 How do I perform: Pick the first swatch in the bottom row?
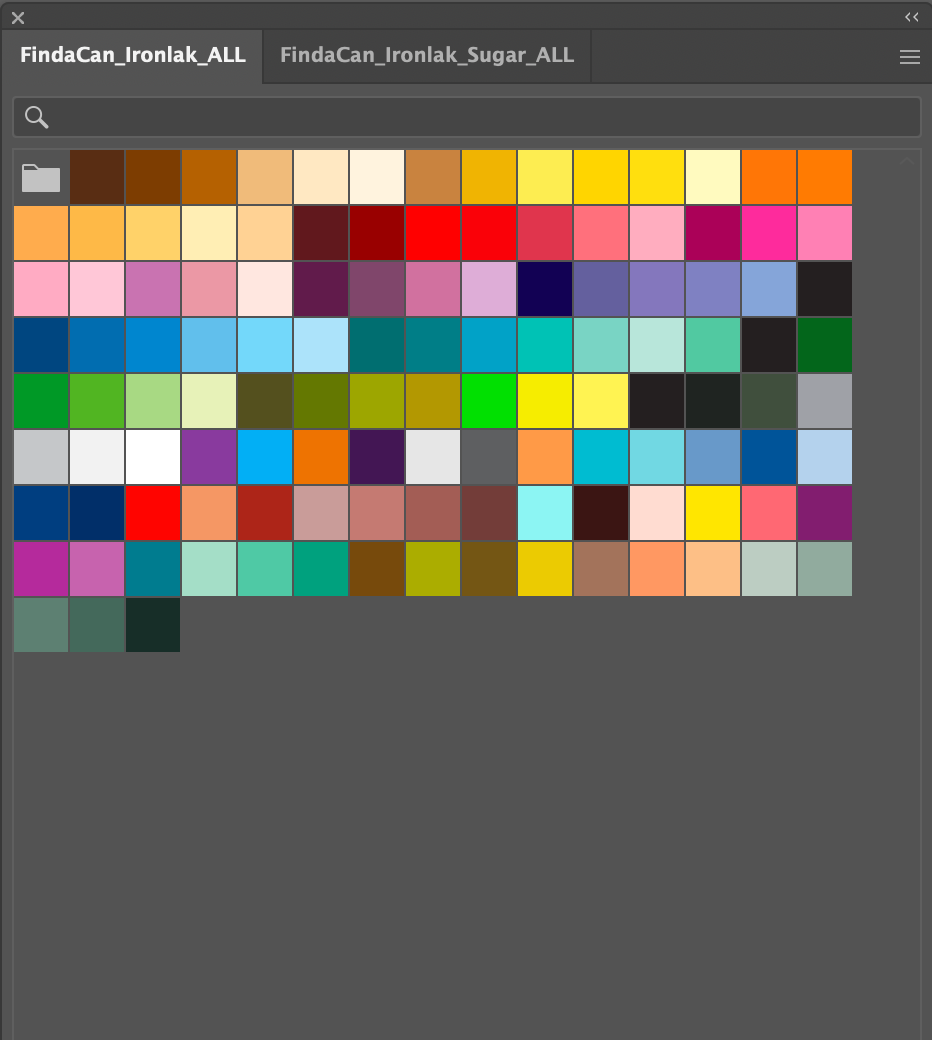[x=41, y=625]
